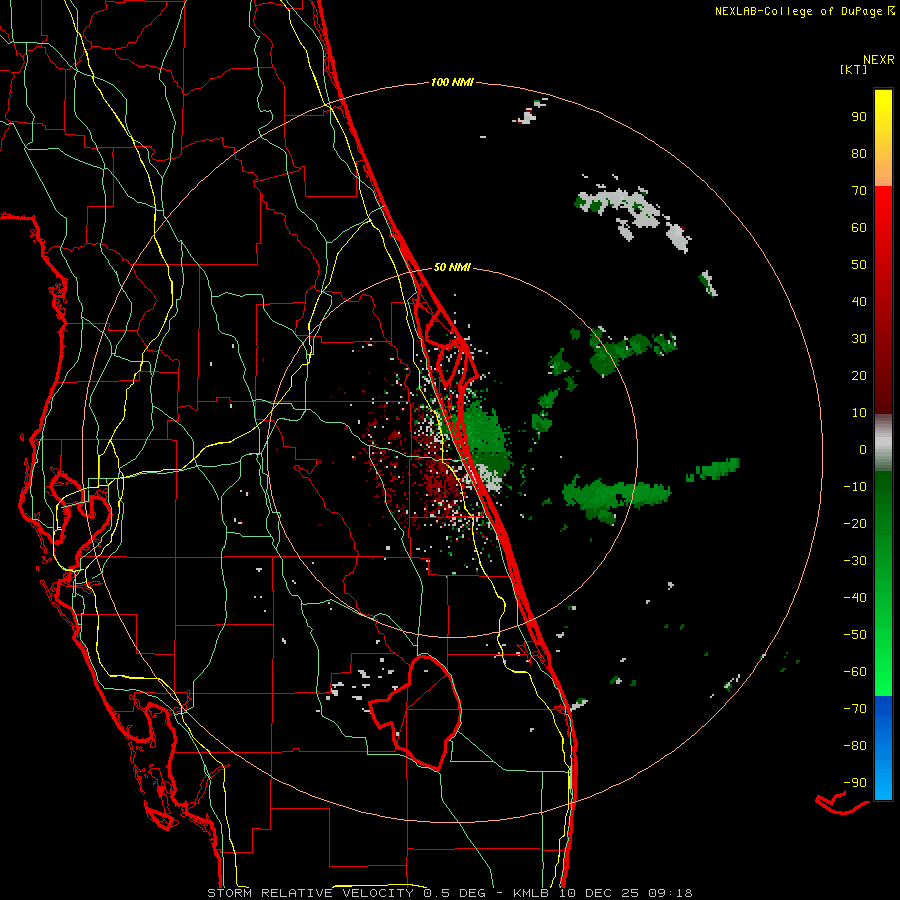Click the 0 value on velocity scale
The height and width of the screenshot is (900, 900).
click(x=863, y=450)
